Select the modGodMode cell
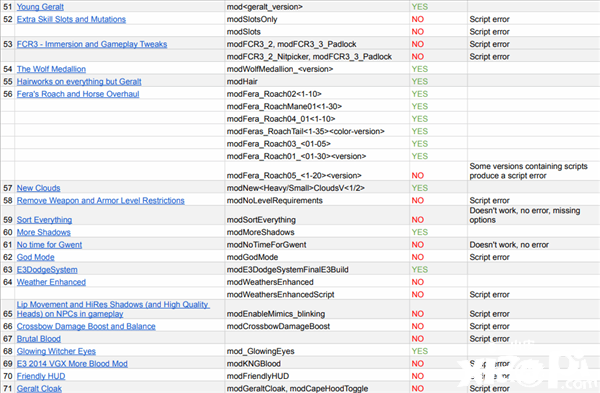Screen dimensions: 600x393 point(317,257)
